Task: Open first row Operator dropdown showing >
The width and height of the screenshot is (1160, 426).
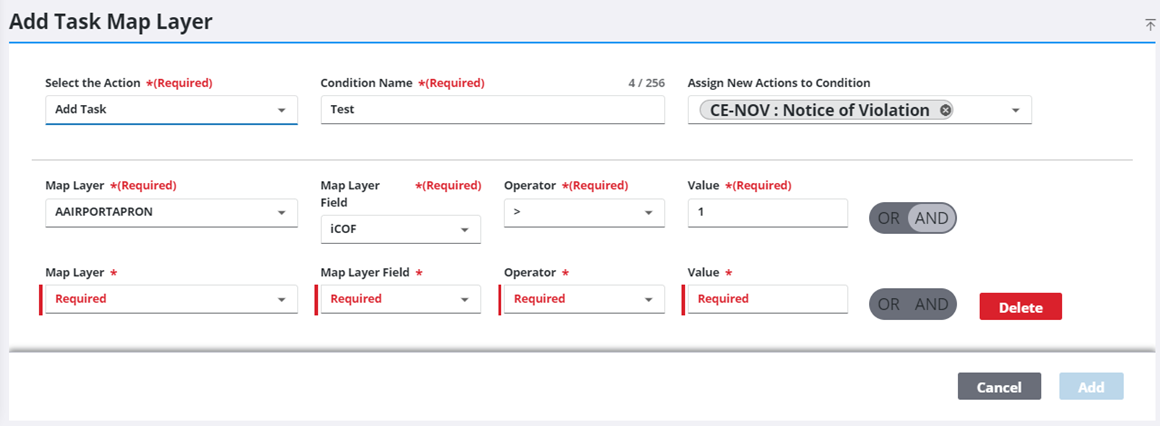Action: click(584, 213)
